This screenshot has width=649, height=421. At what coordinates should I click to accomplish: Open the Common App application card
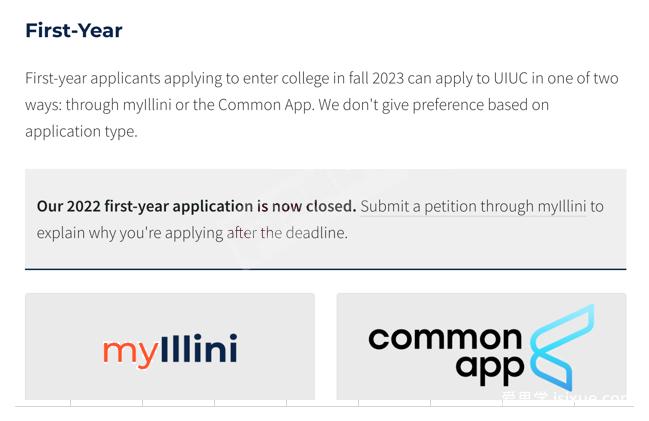[x=481, y=346]
